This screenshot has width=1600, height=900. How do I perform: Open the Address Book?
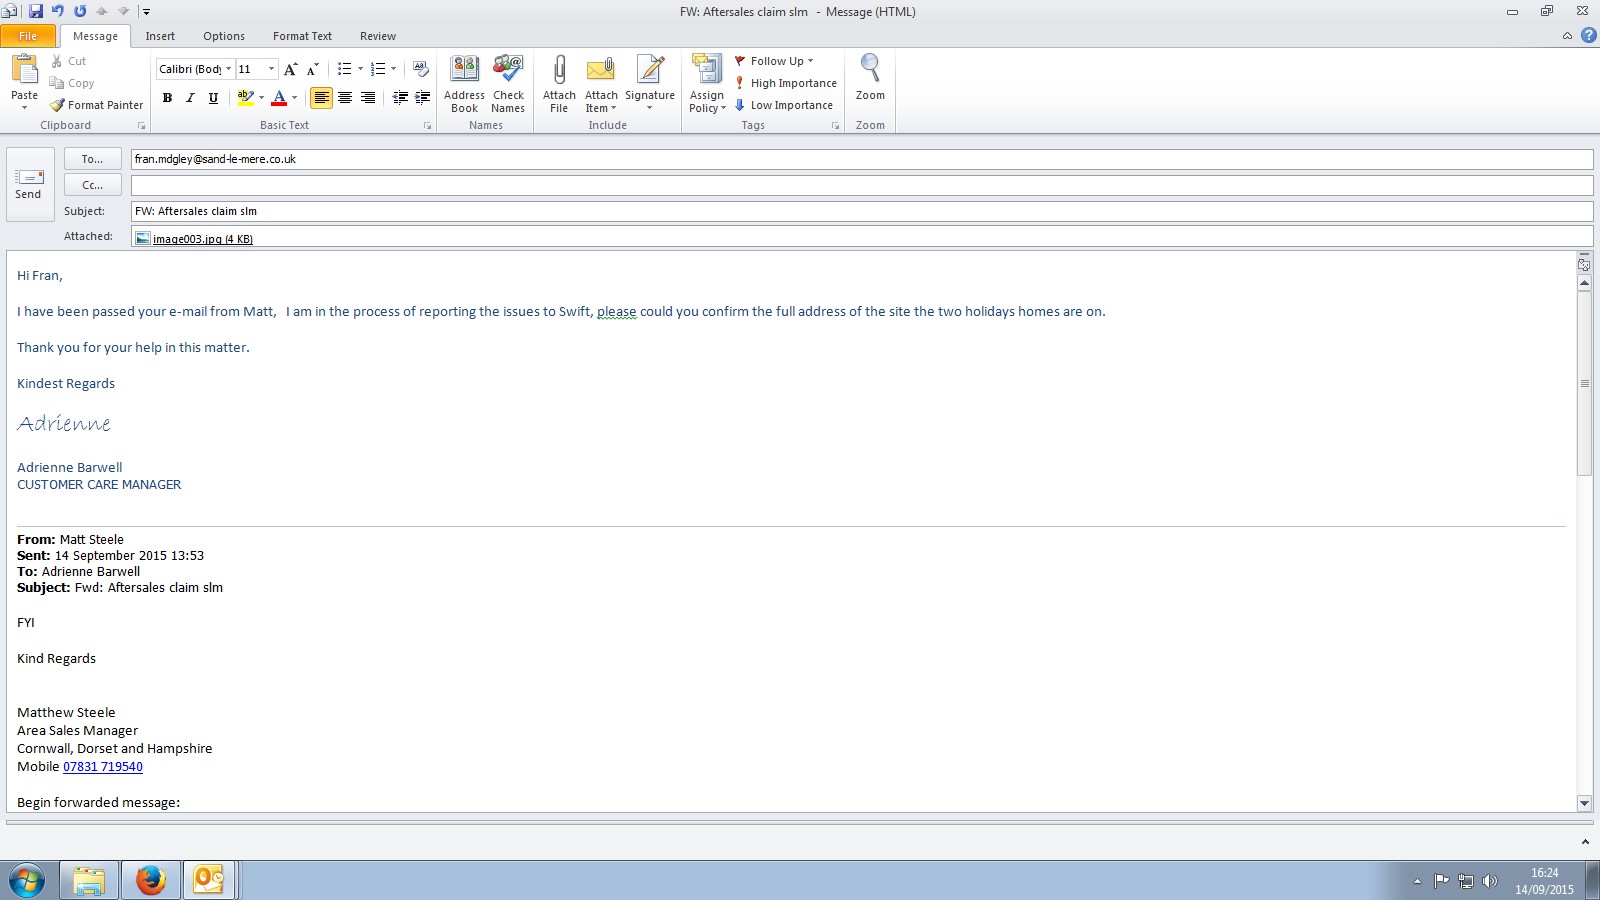pos(464,84)
